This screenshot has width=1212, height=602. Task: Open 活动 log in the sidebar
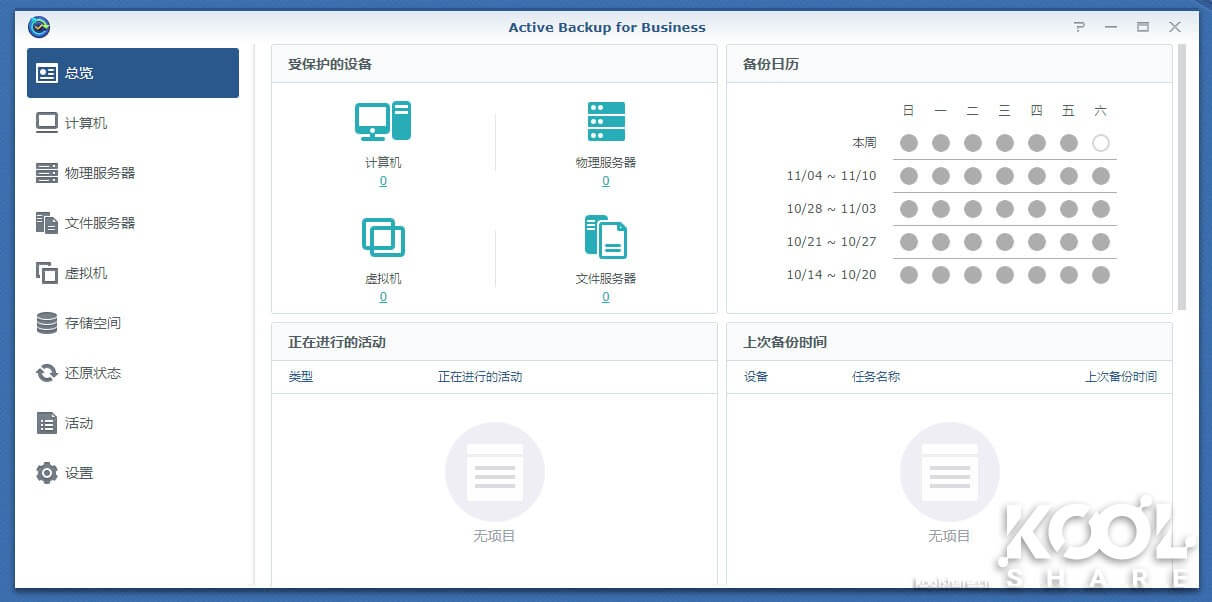[78, 423]
